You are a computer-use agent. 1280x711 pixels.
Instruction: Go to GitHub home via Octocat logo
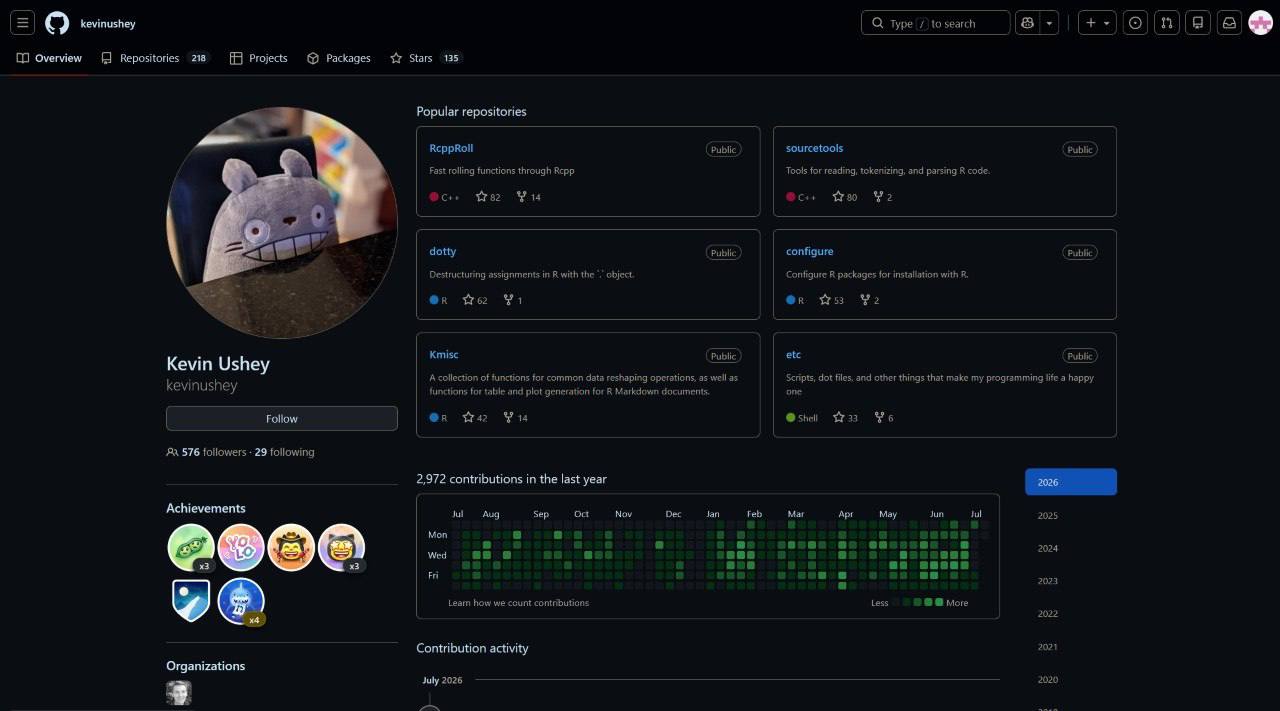[57, 23]
